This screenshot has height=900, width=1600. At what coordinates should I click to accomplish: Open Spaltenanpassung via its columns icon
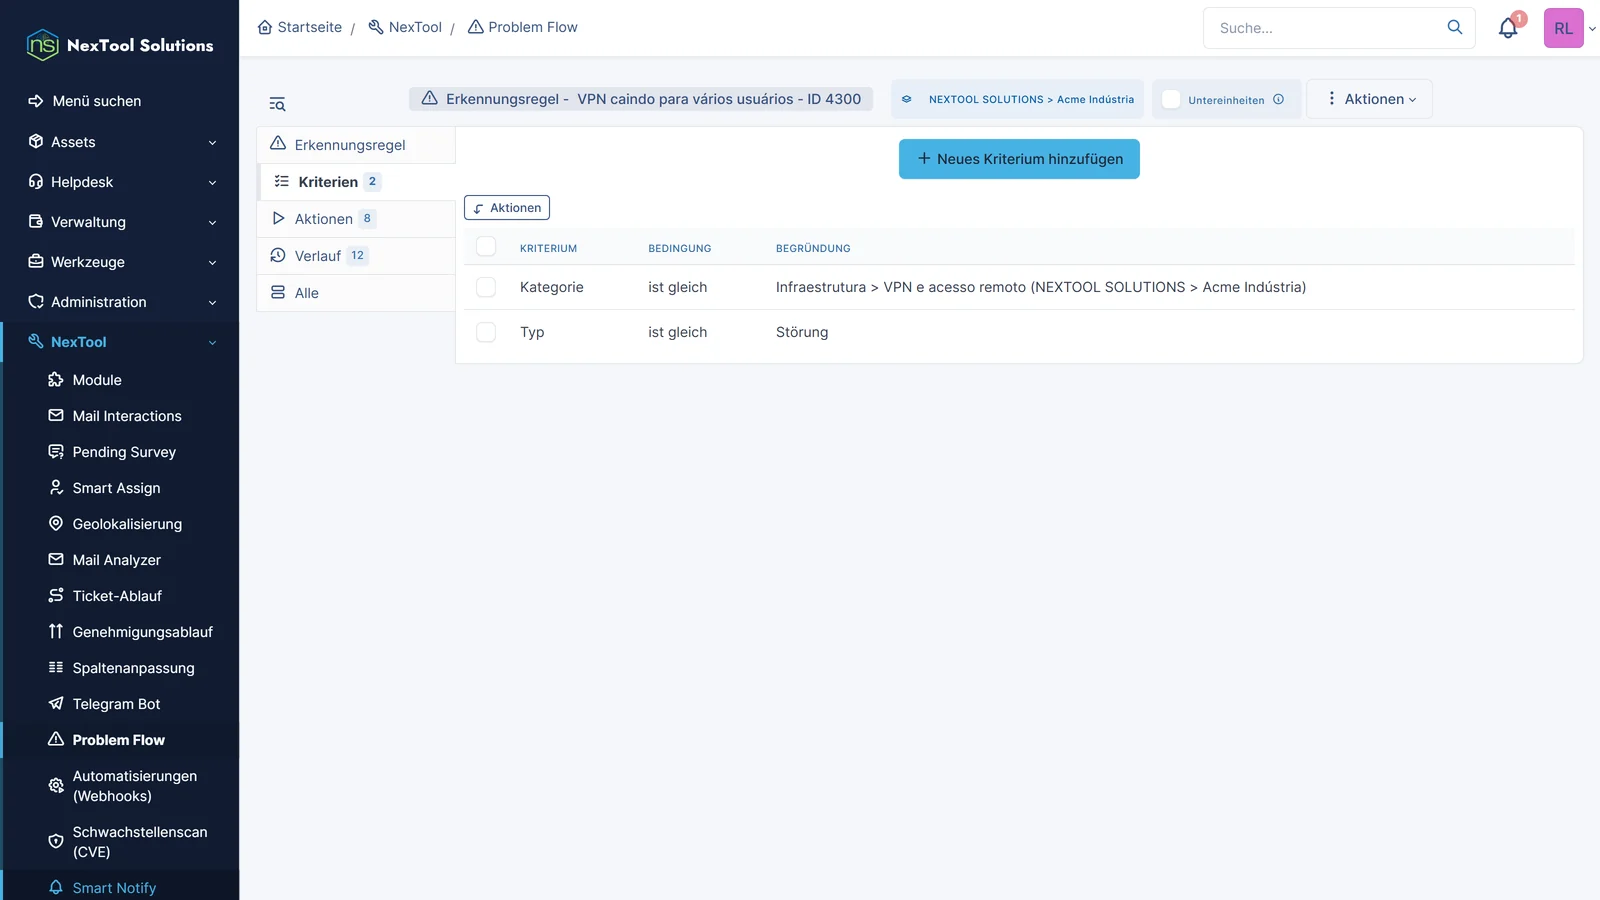click(56, 668)
